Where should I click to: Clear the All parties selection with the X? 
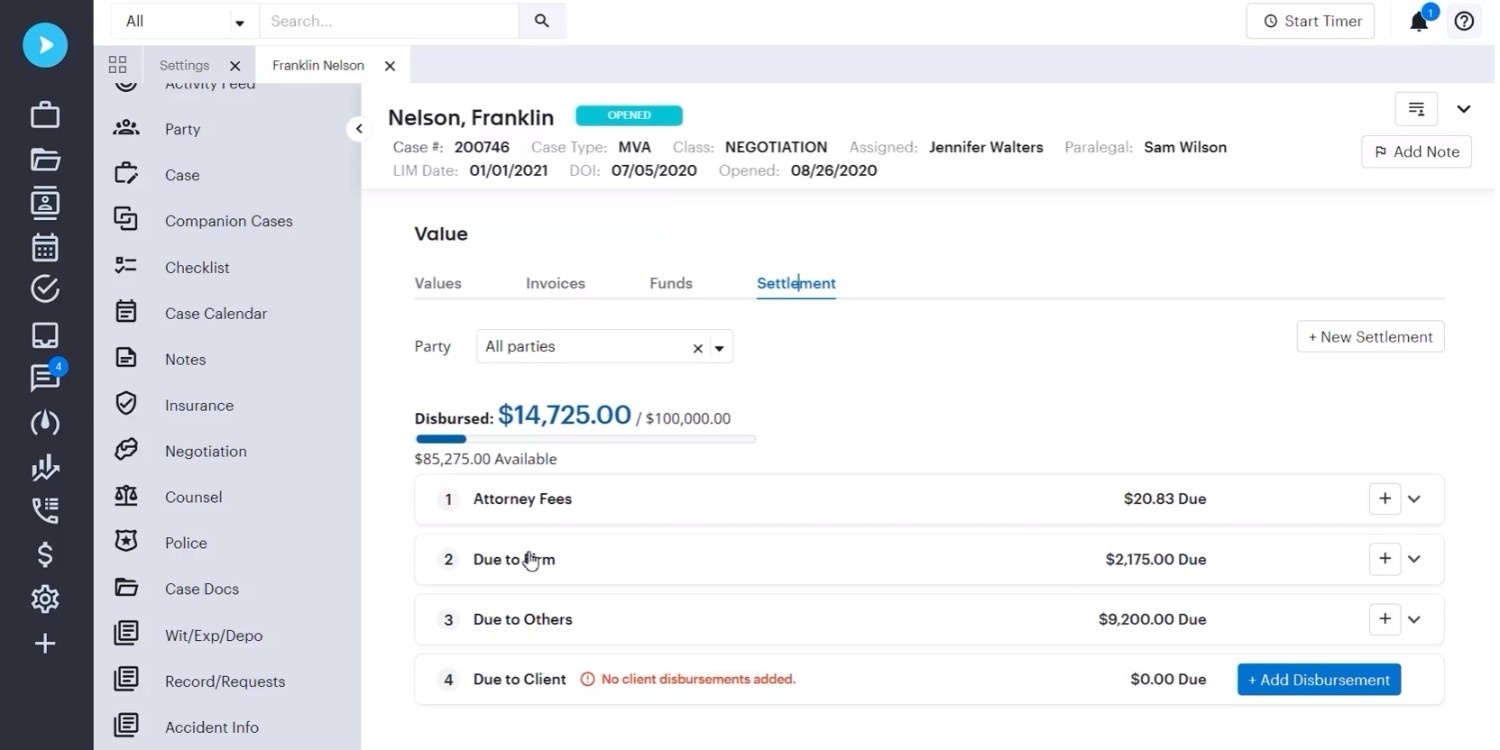pyautogui.click(x=697, y=347)
